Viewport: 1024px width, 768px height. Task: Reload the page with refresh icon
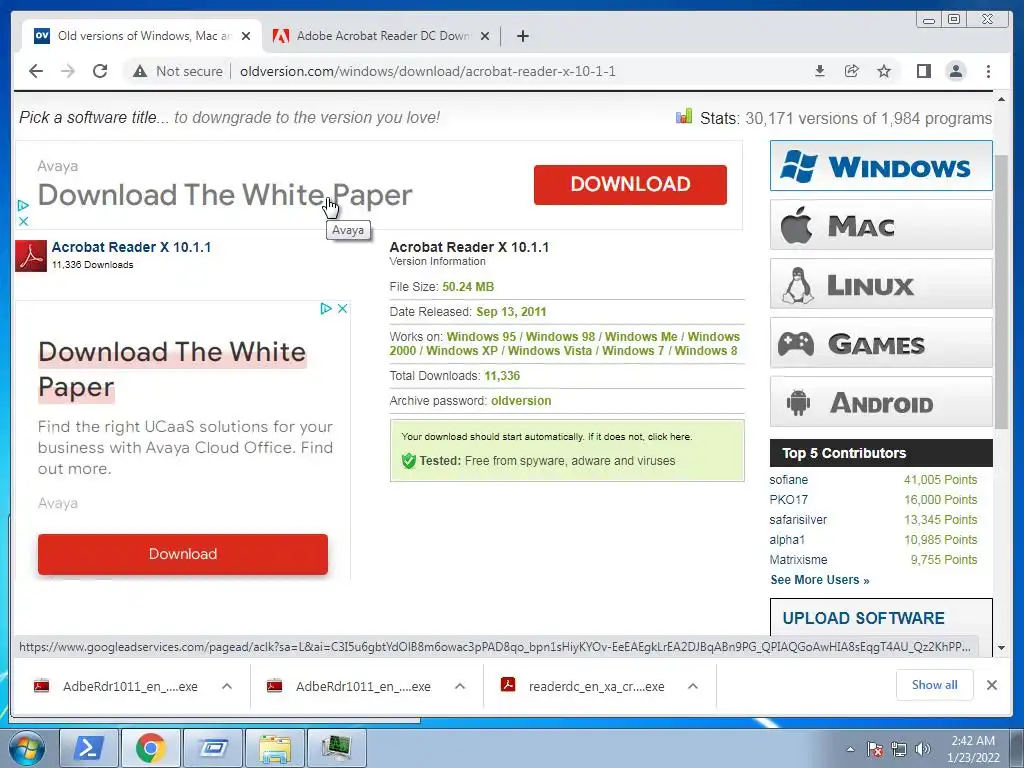[x=100, y=71]
